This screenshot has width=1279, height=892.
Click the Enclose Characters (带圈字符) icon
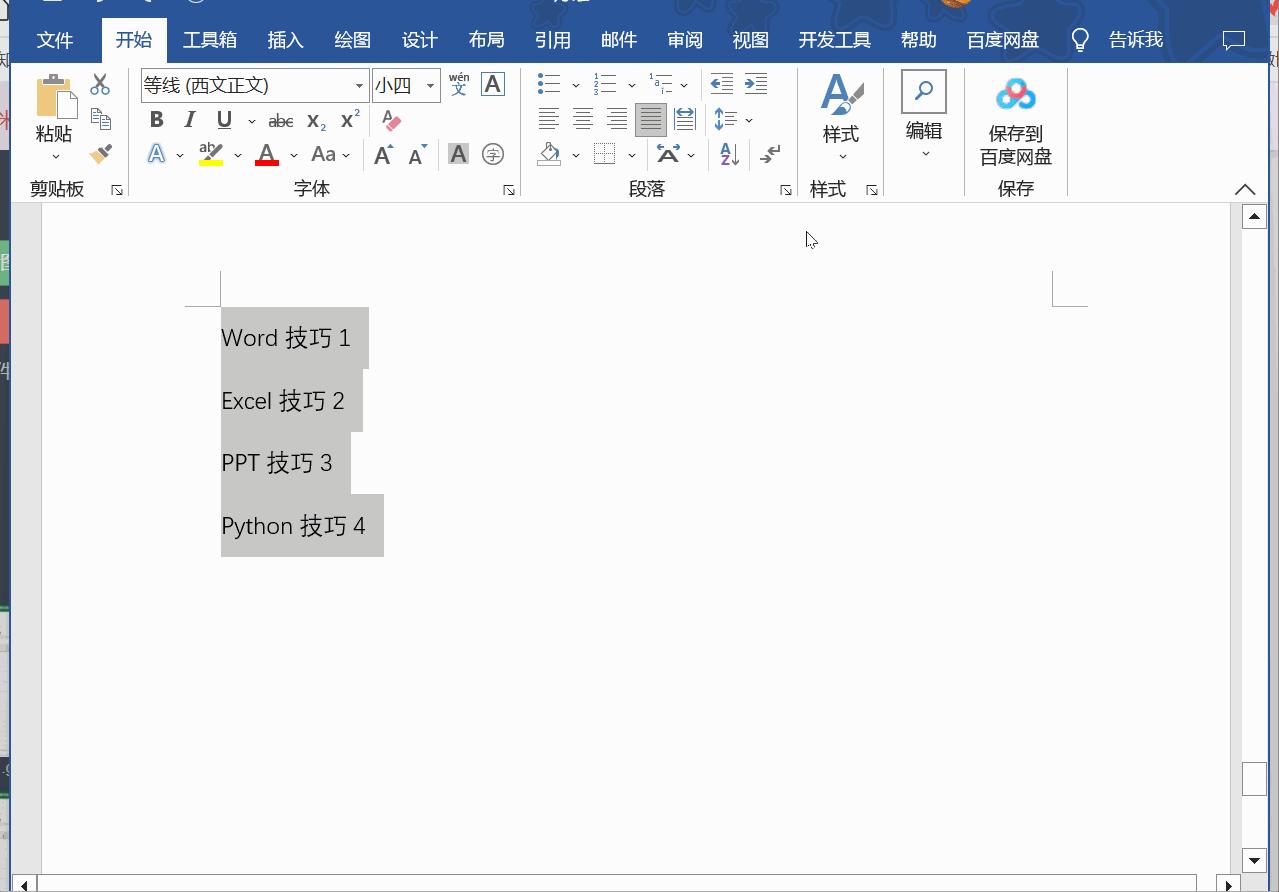[x=492, y=154]
